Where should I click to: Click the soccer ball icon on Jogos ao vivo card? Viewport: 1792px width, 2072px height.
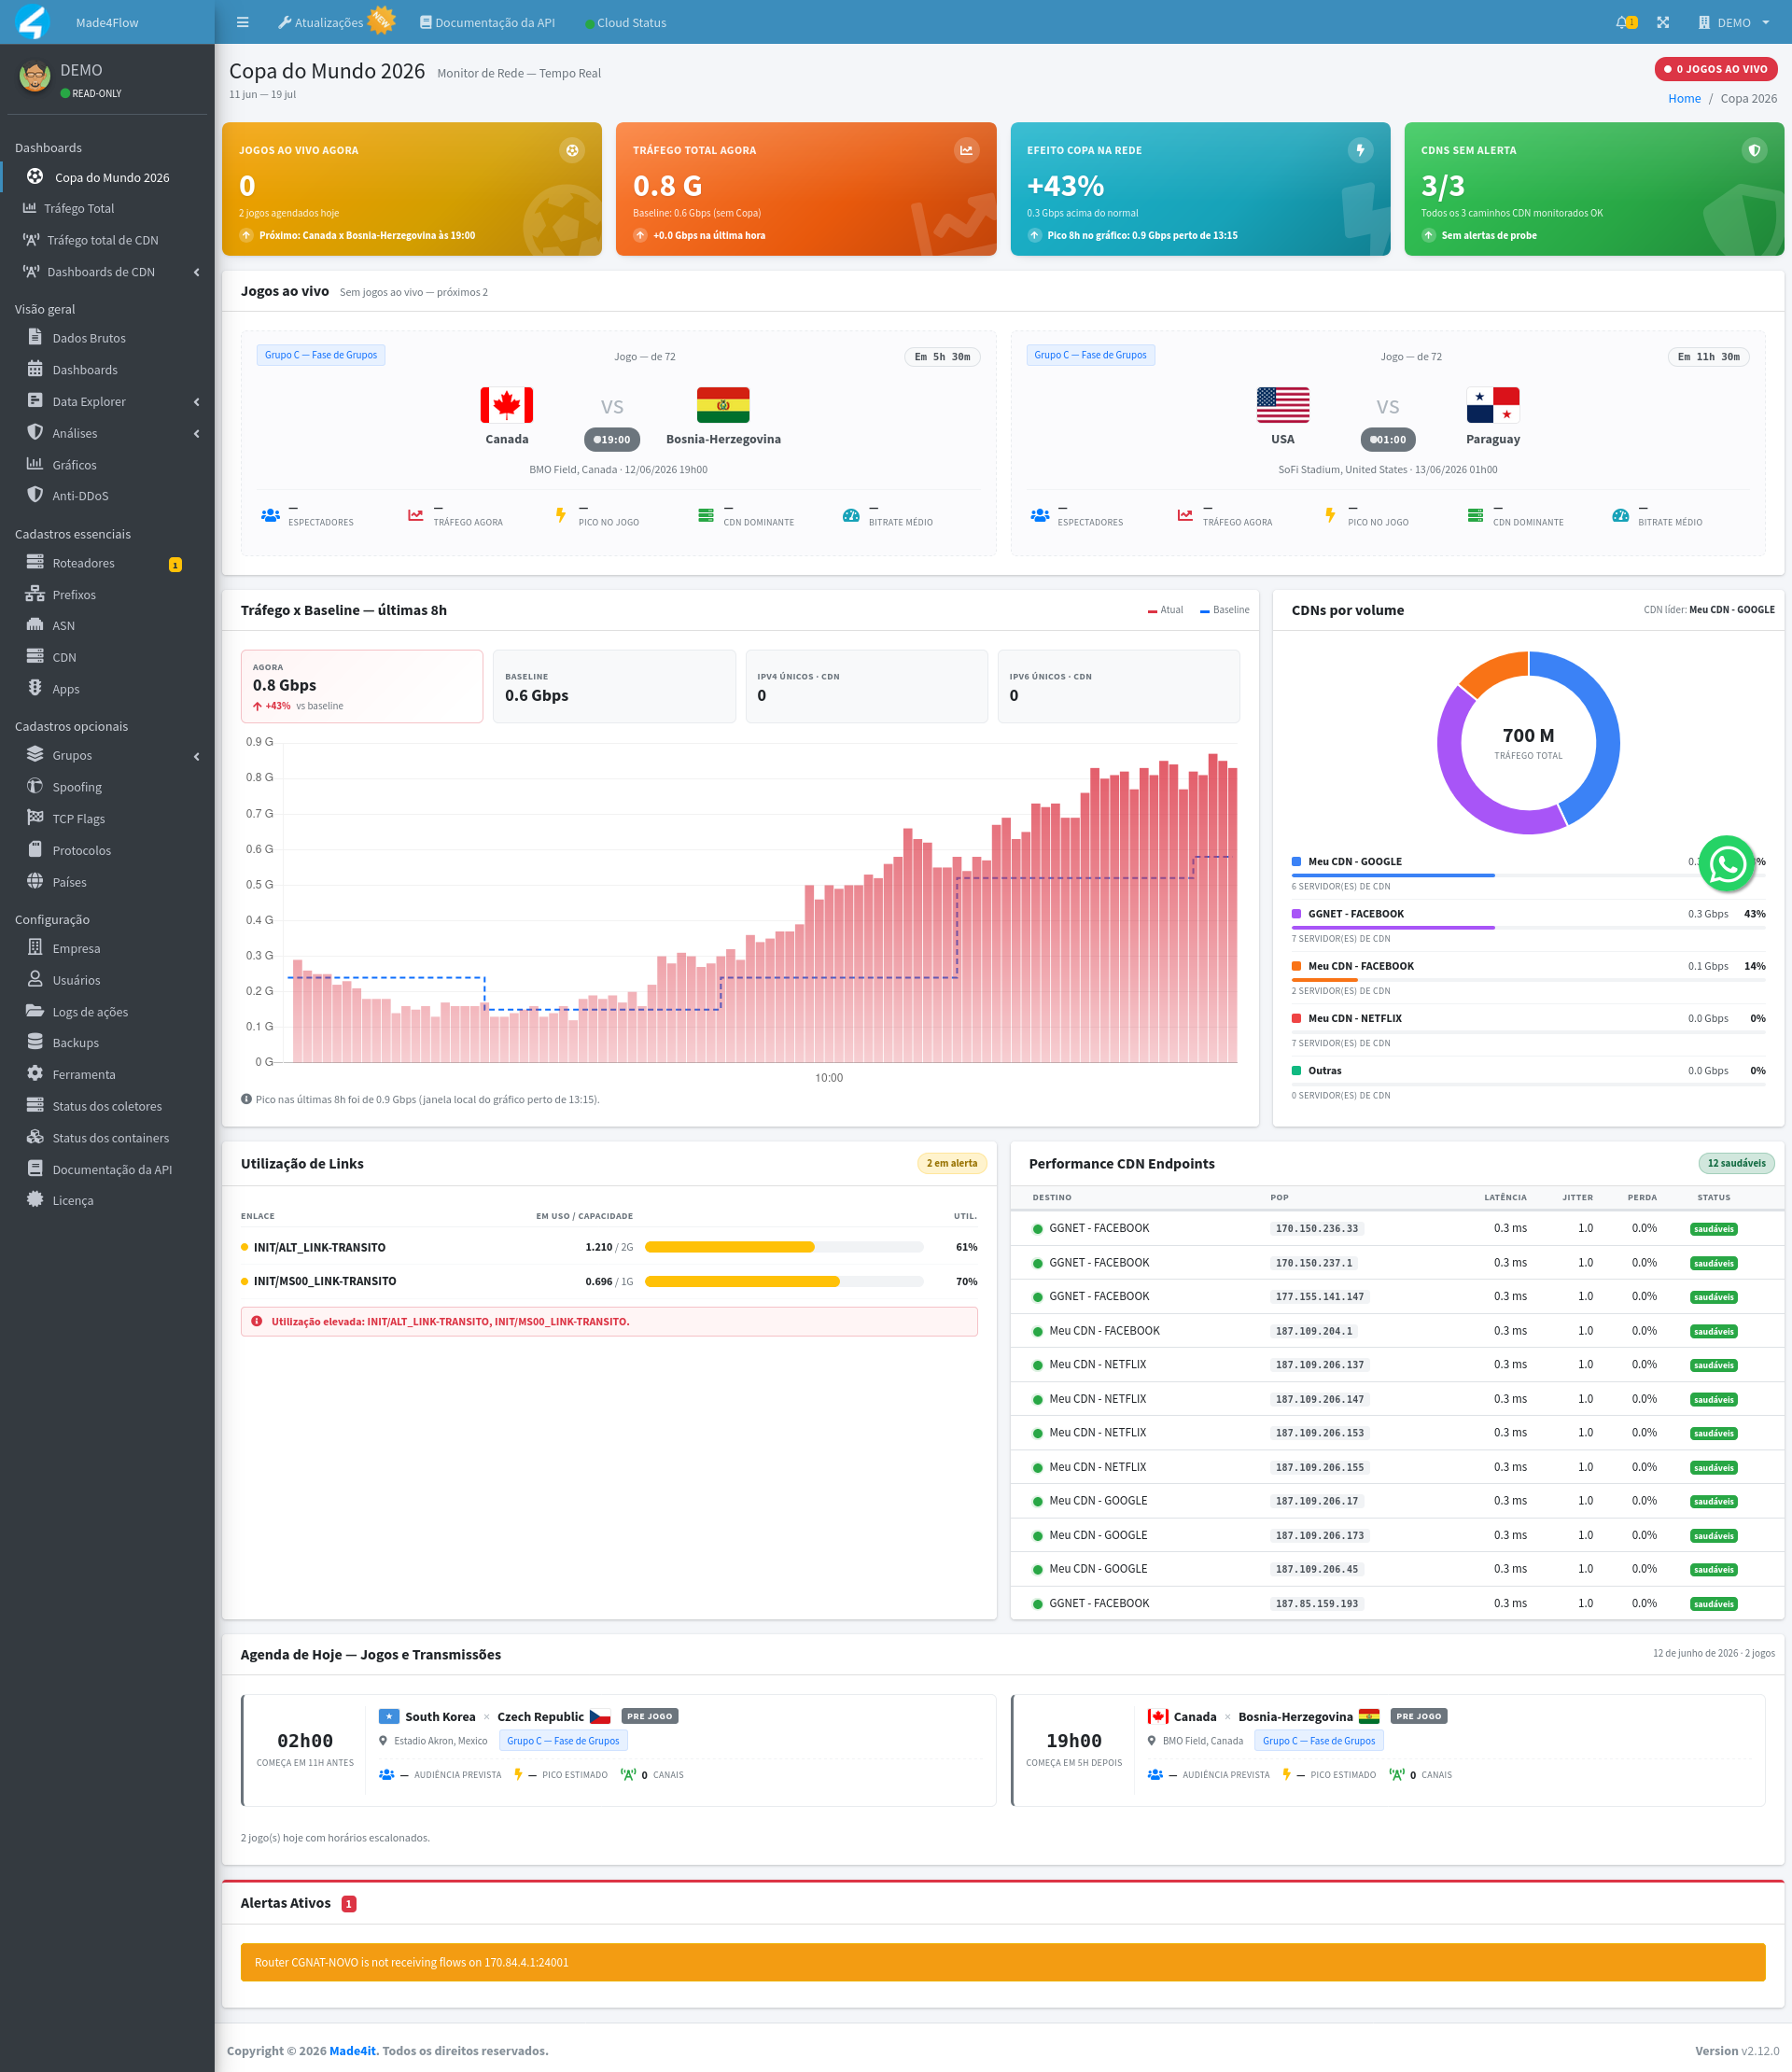pos(572,150)
